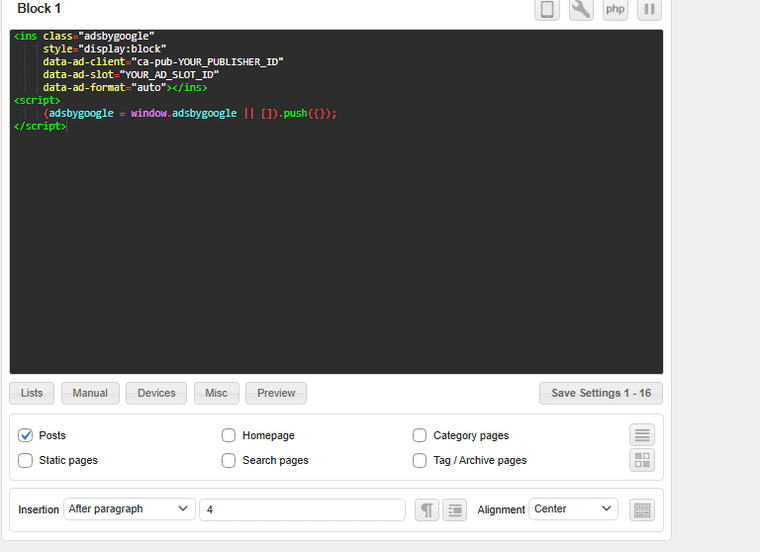The height and width of the screenshot is (552, 760).
Task: Enable the Category pages checkbox
Action: pyautogui.click(x=420, y=435)
